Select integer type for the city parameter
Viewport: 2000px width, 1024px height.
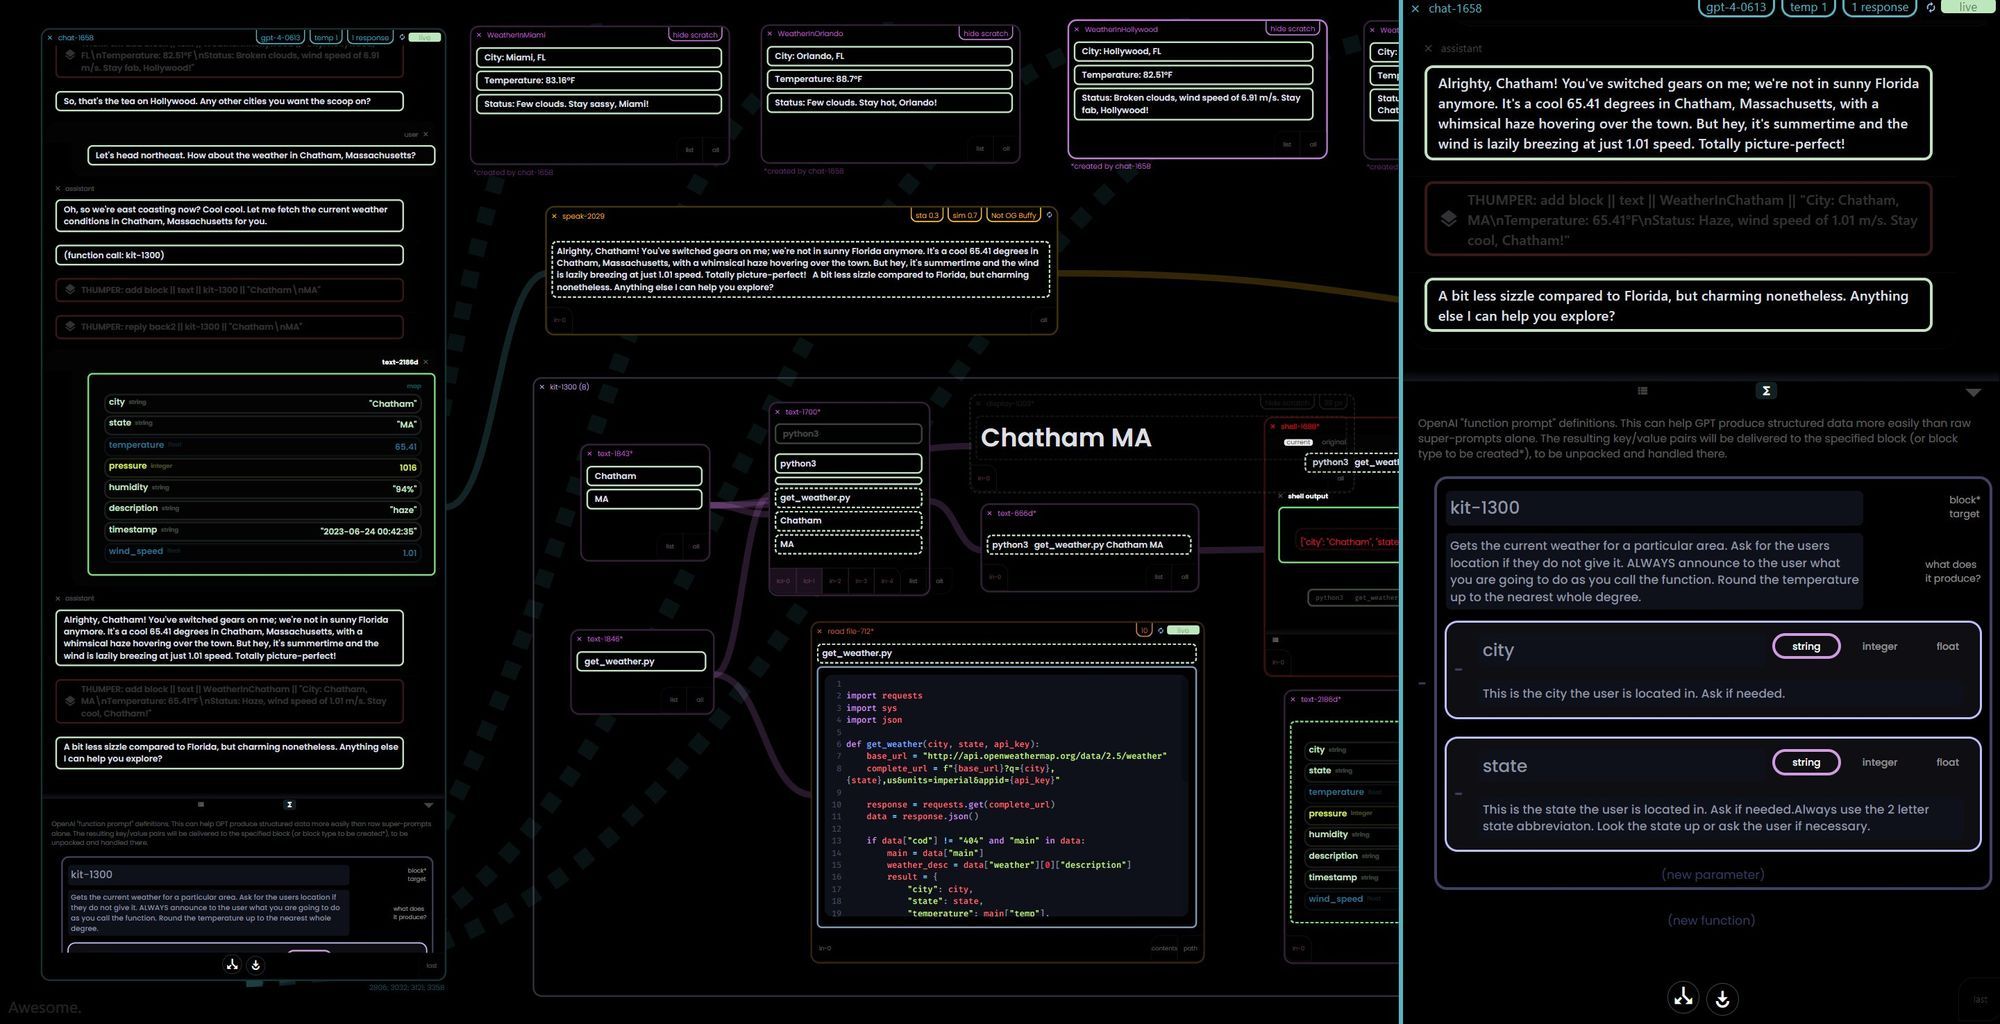(1880, 646)
